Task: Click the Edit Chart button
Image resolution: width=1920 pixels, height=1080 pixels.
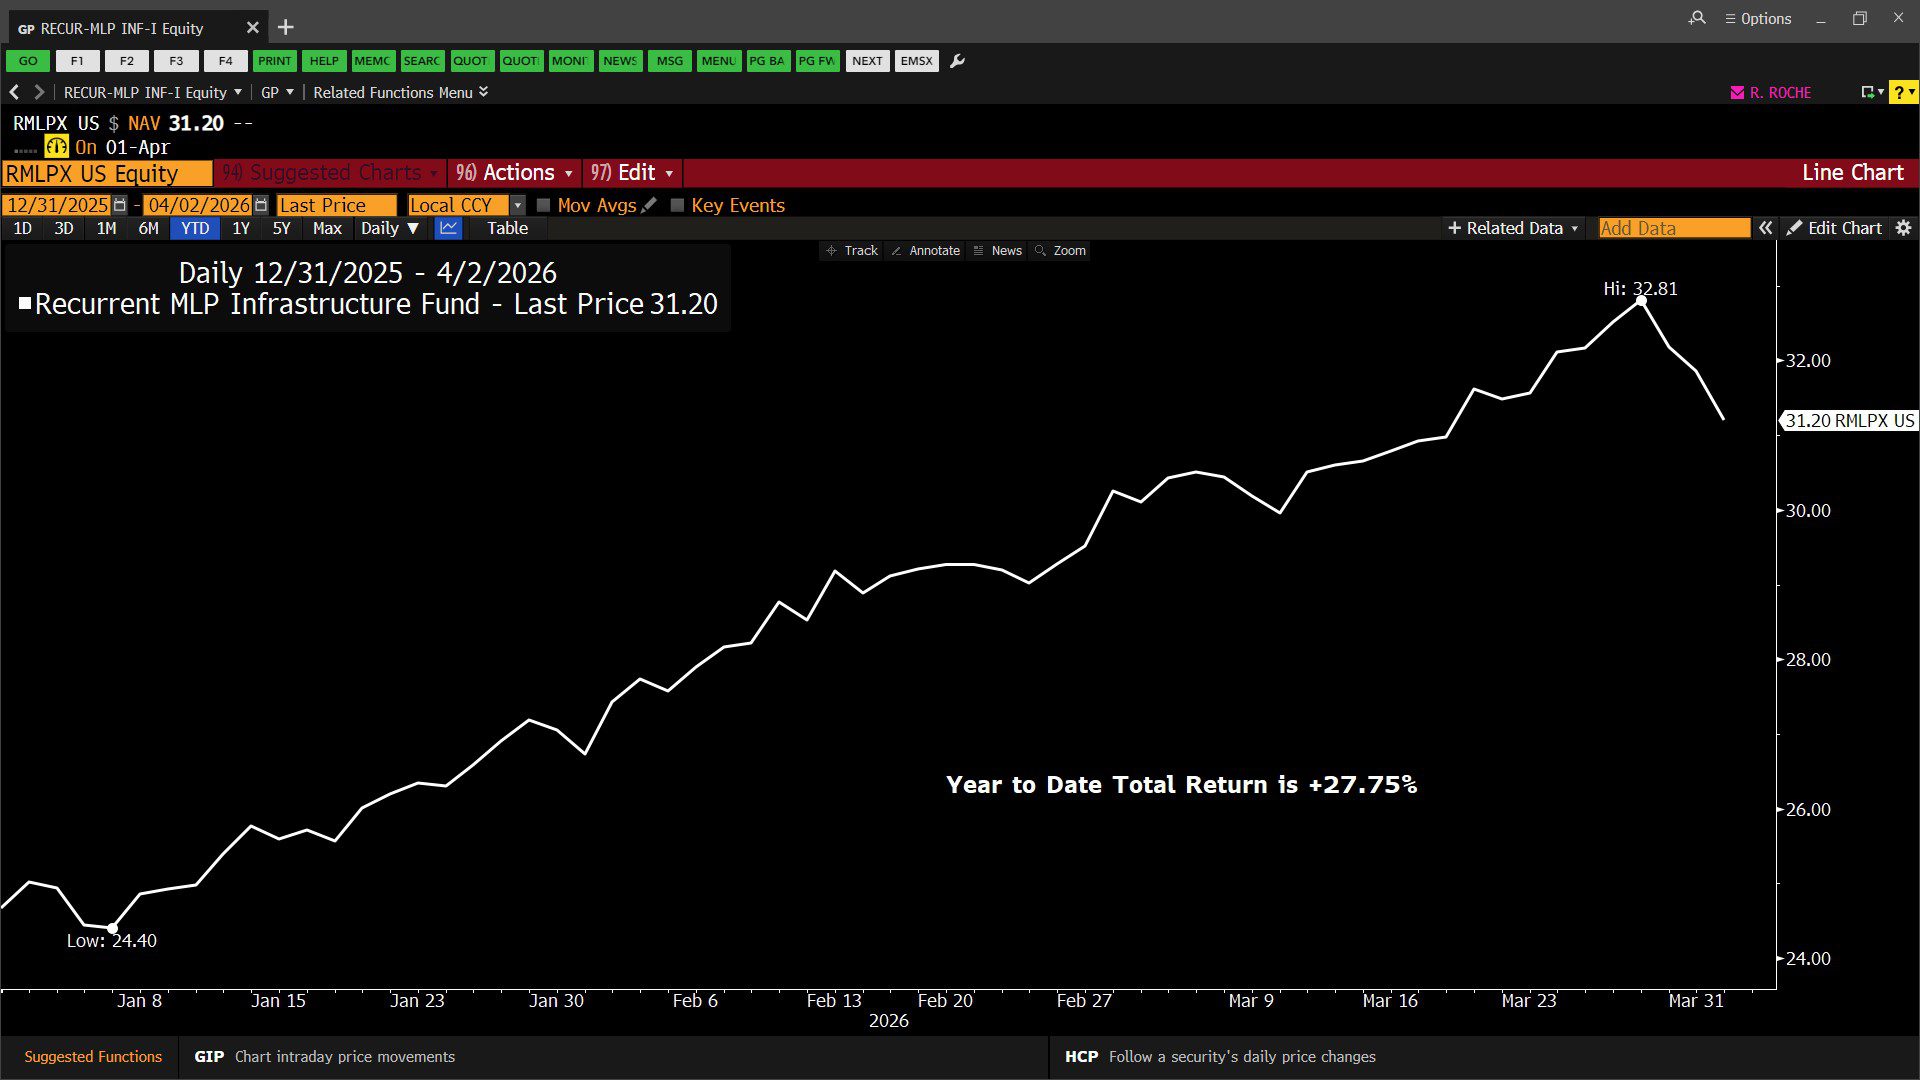Action: coord(1834,228)
